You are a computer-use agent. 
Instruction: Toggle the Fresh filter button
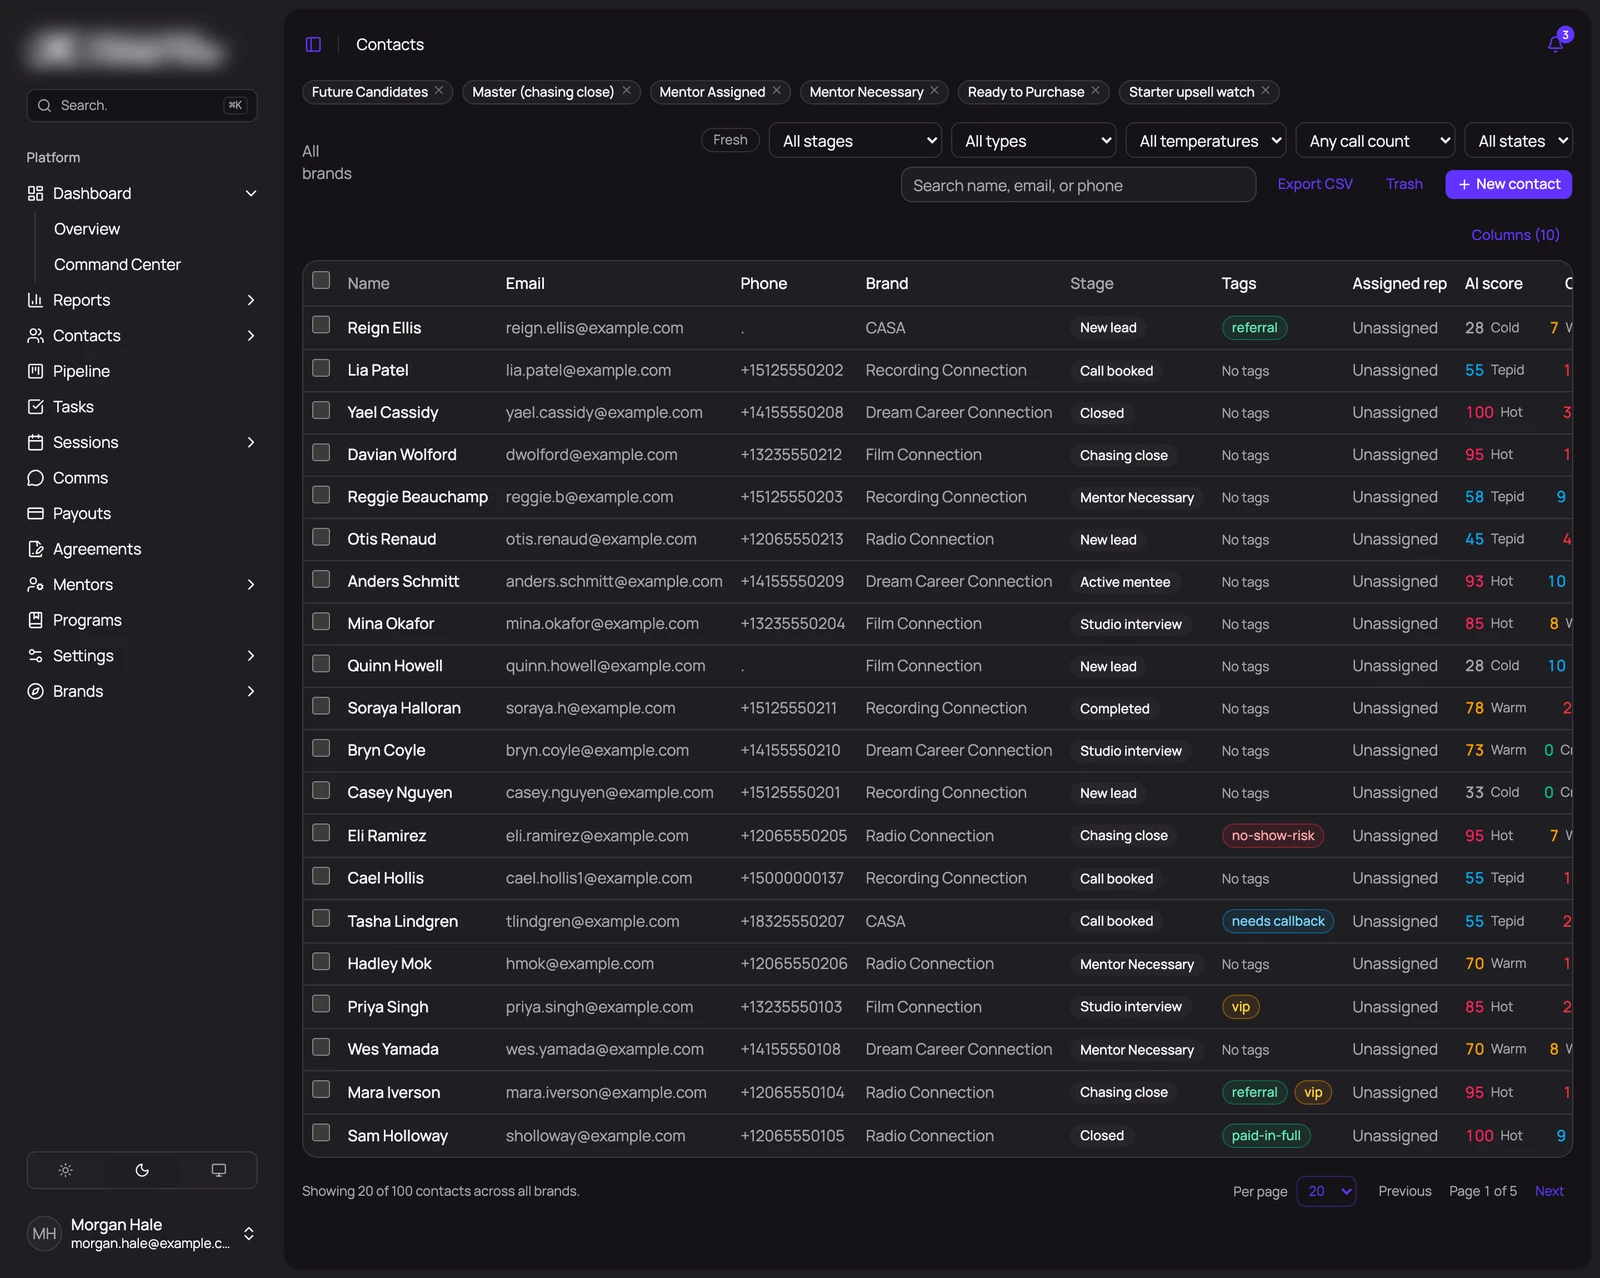pyautogui.click(x=730, y=140)
